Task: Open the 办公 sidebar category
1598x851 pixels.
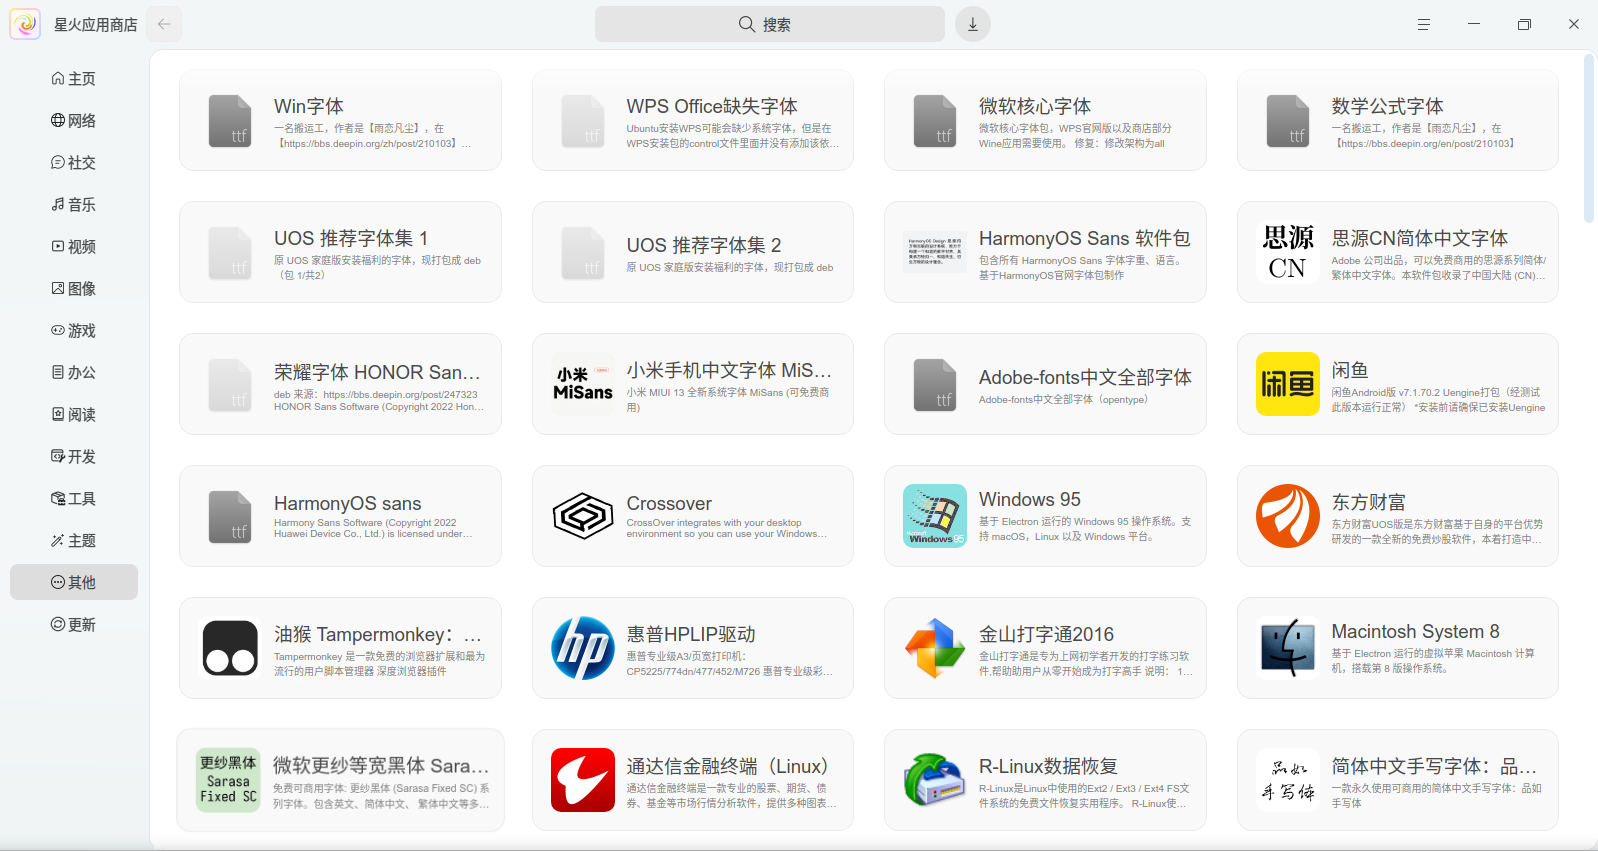Action: tap(74, 372)
